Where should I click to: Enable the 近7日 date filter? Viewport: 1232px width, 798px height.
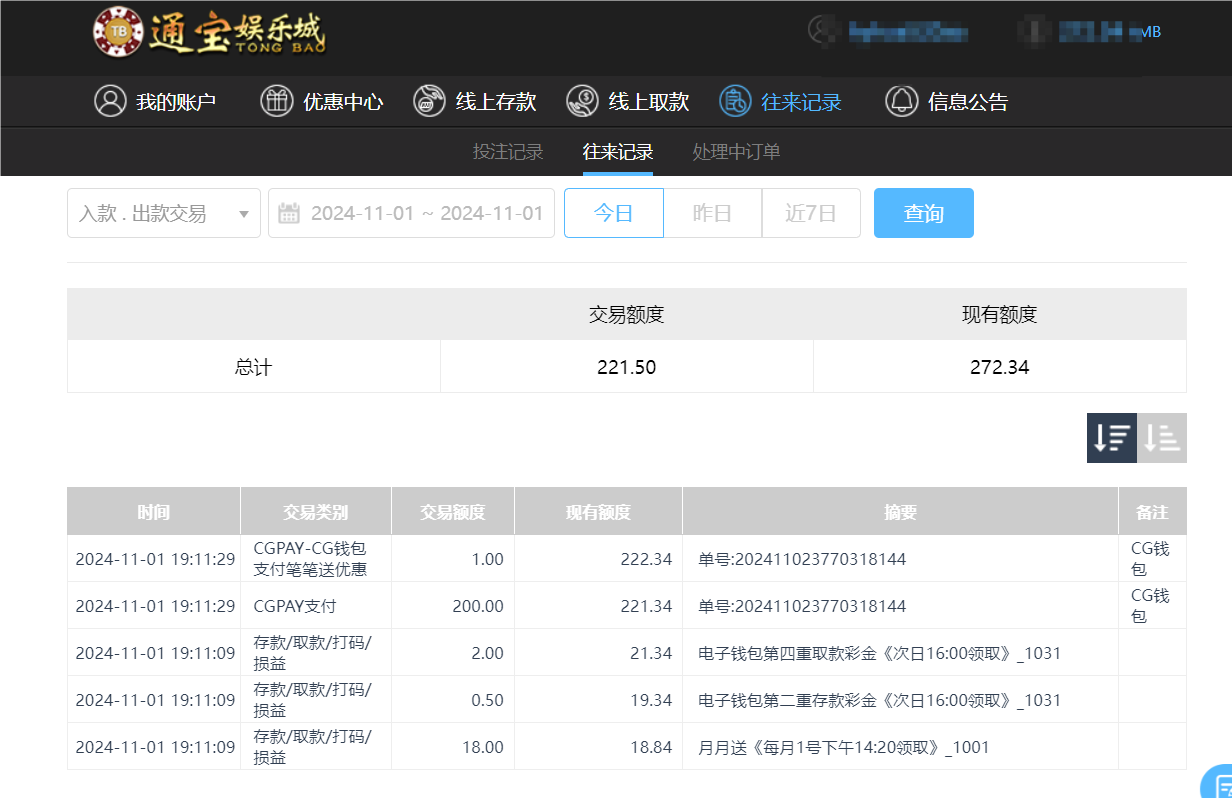[x=811, y=212]
